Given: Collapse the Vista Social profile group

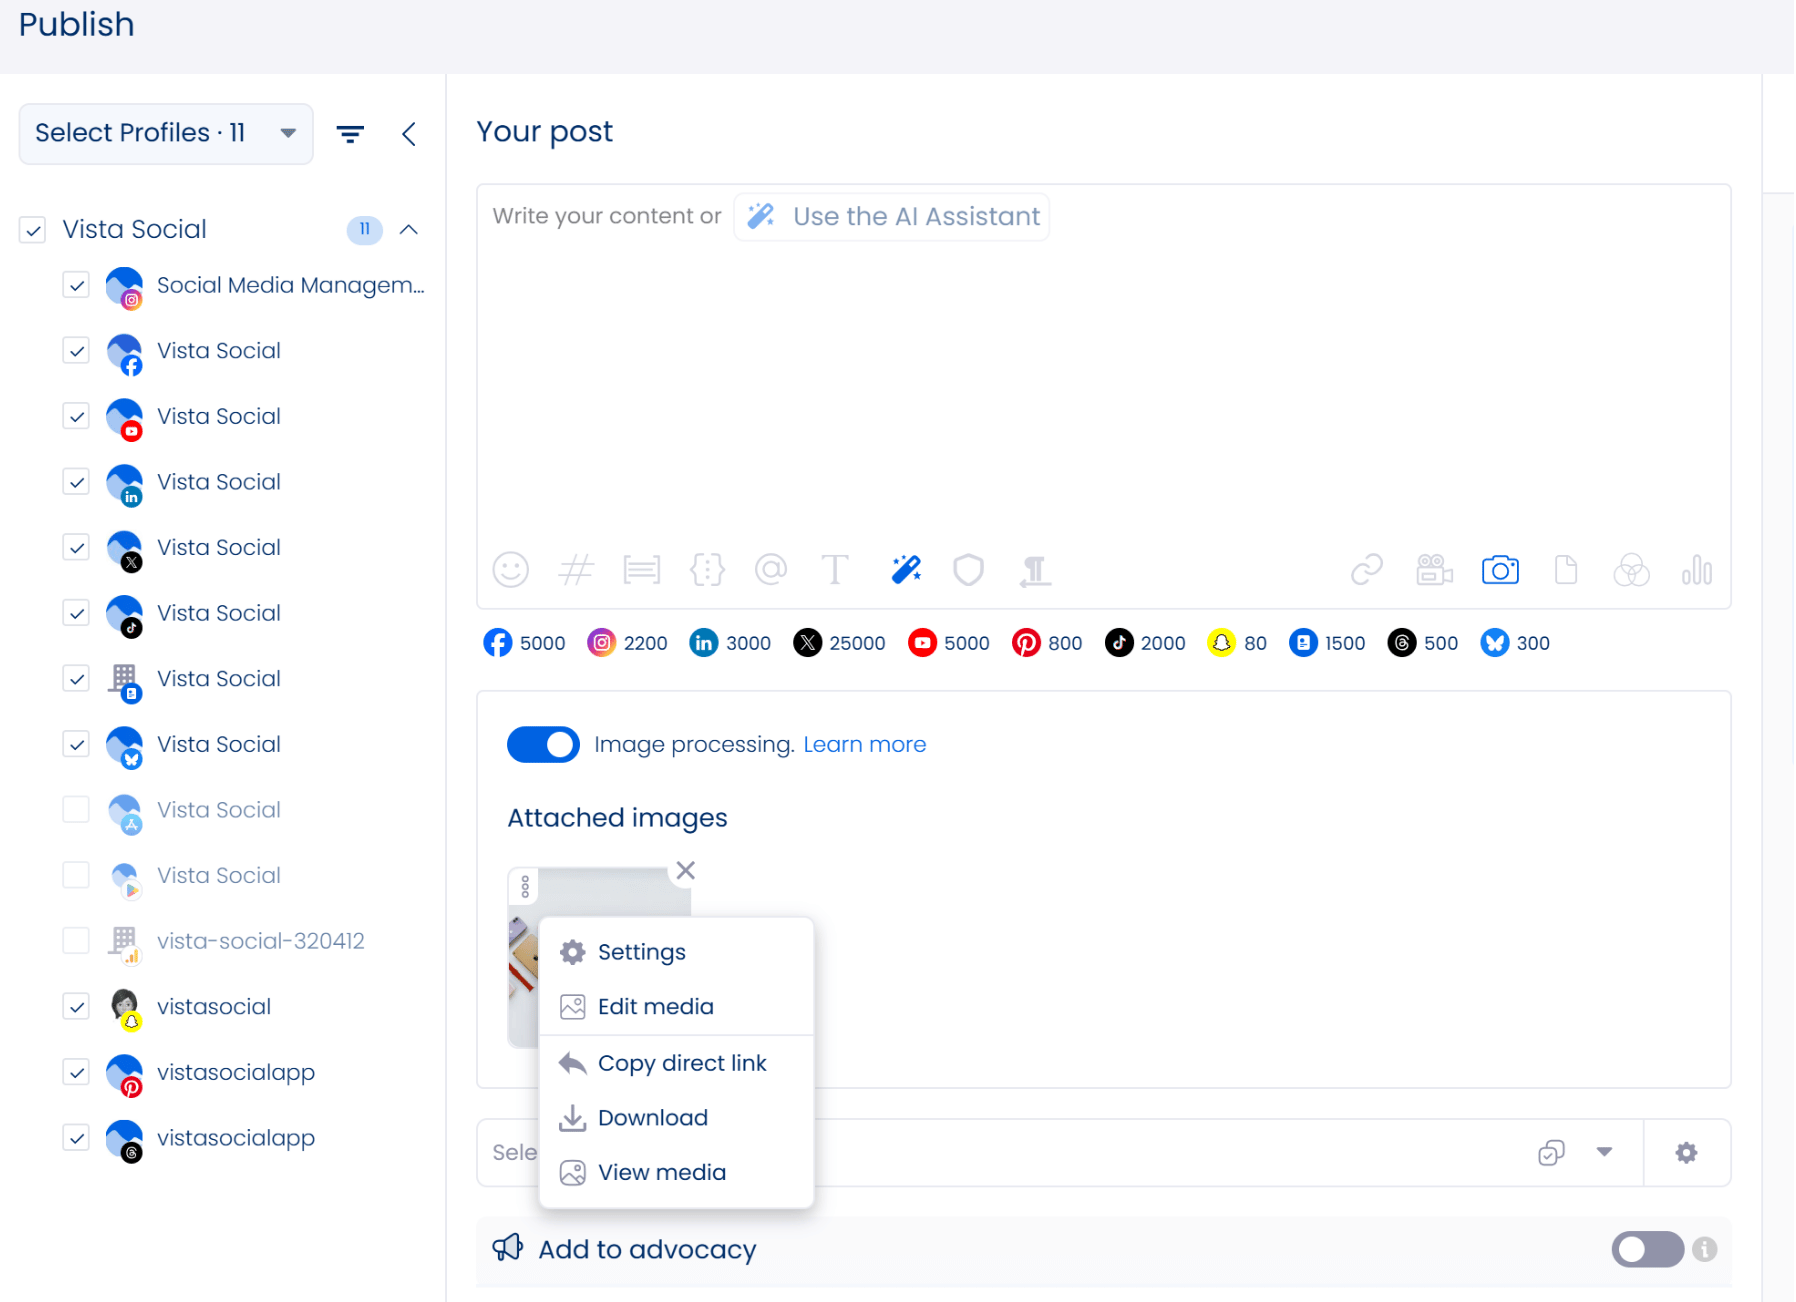Looking at the screenshot, I should click(x=409, y=230).
